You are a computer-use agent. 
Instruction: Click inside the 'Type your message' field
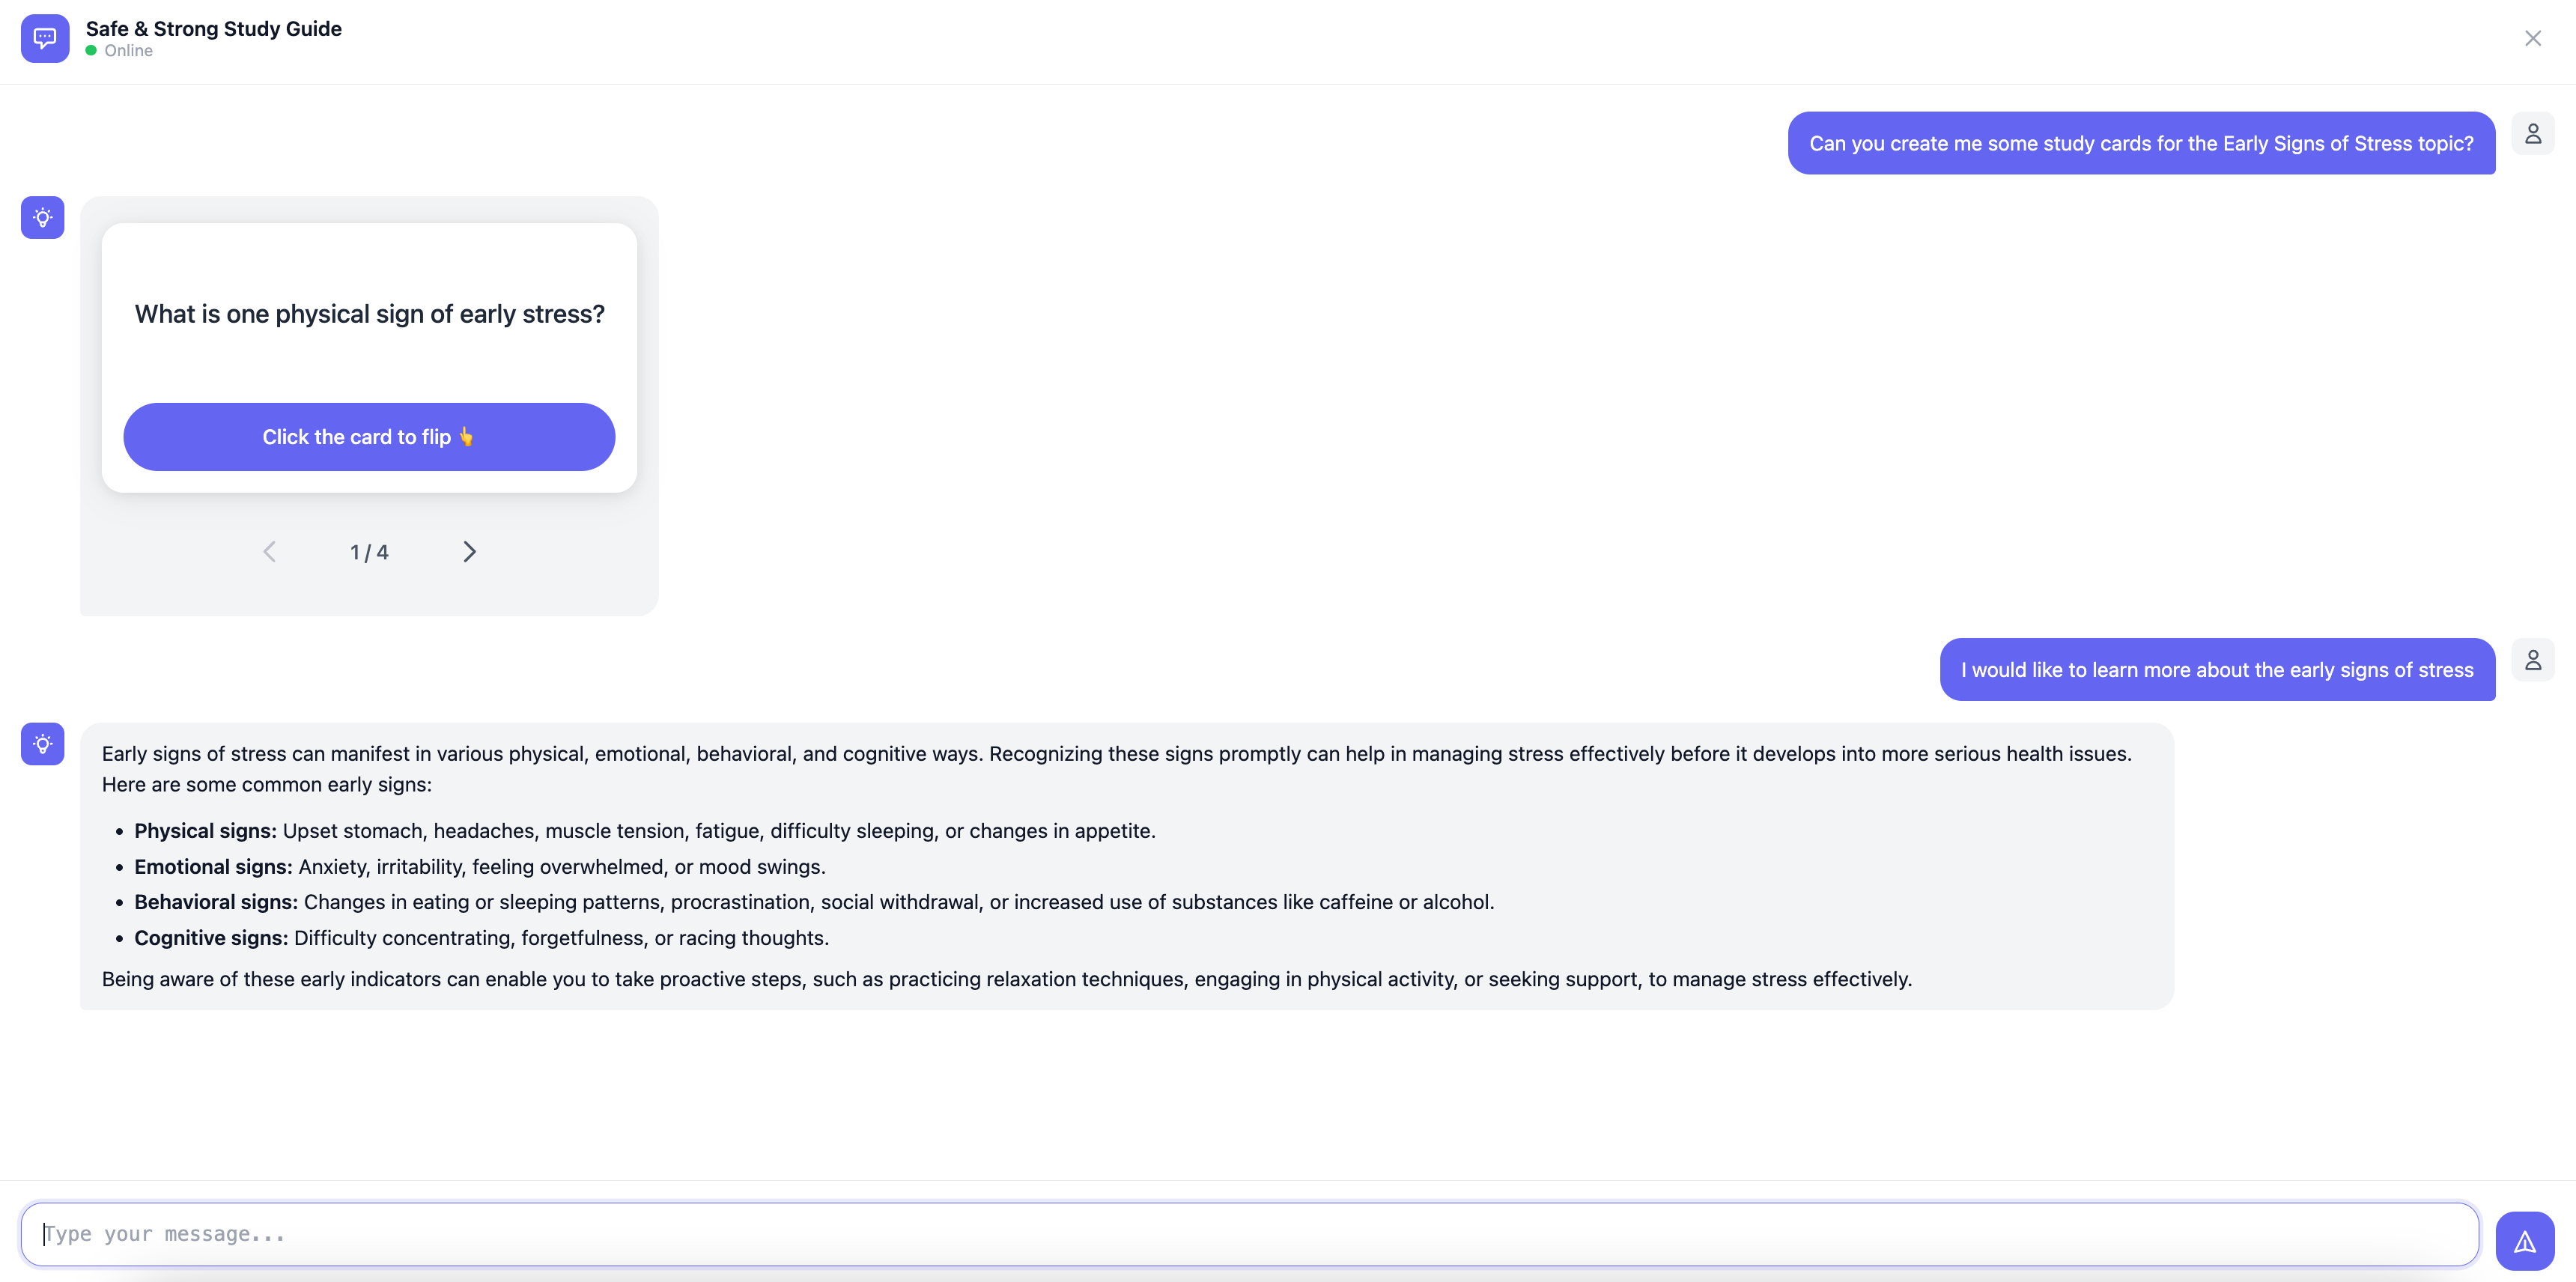coord(1250,1234)
